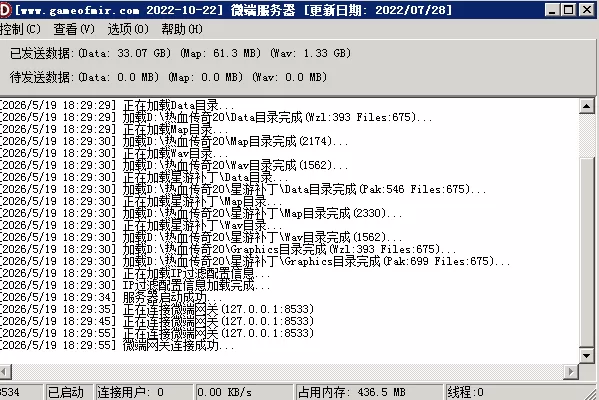Open the 控制(C) menu
Image resolution: width=599 pixels, height=400 pixels.
(20, 29)
